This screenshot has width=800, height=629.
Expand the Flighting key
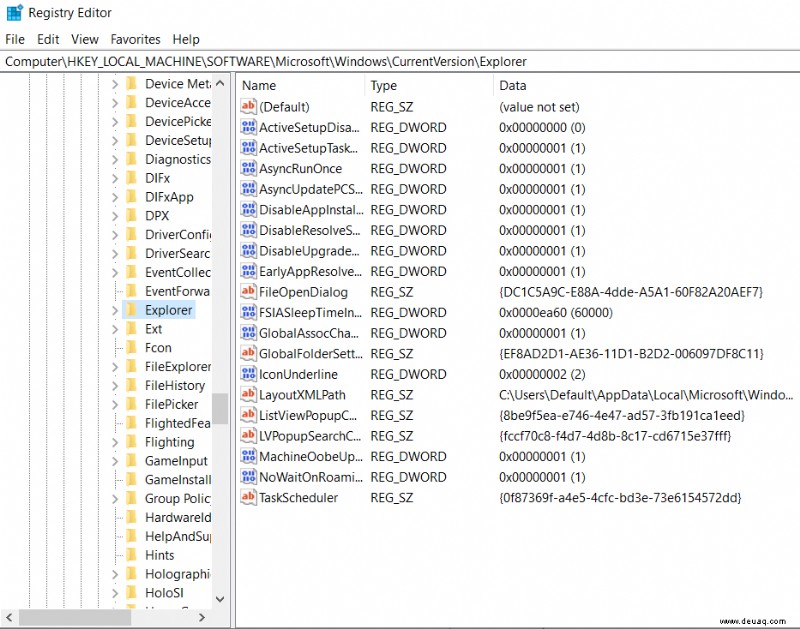[x=115, y=442]
